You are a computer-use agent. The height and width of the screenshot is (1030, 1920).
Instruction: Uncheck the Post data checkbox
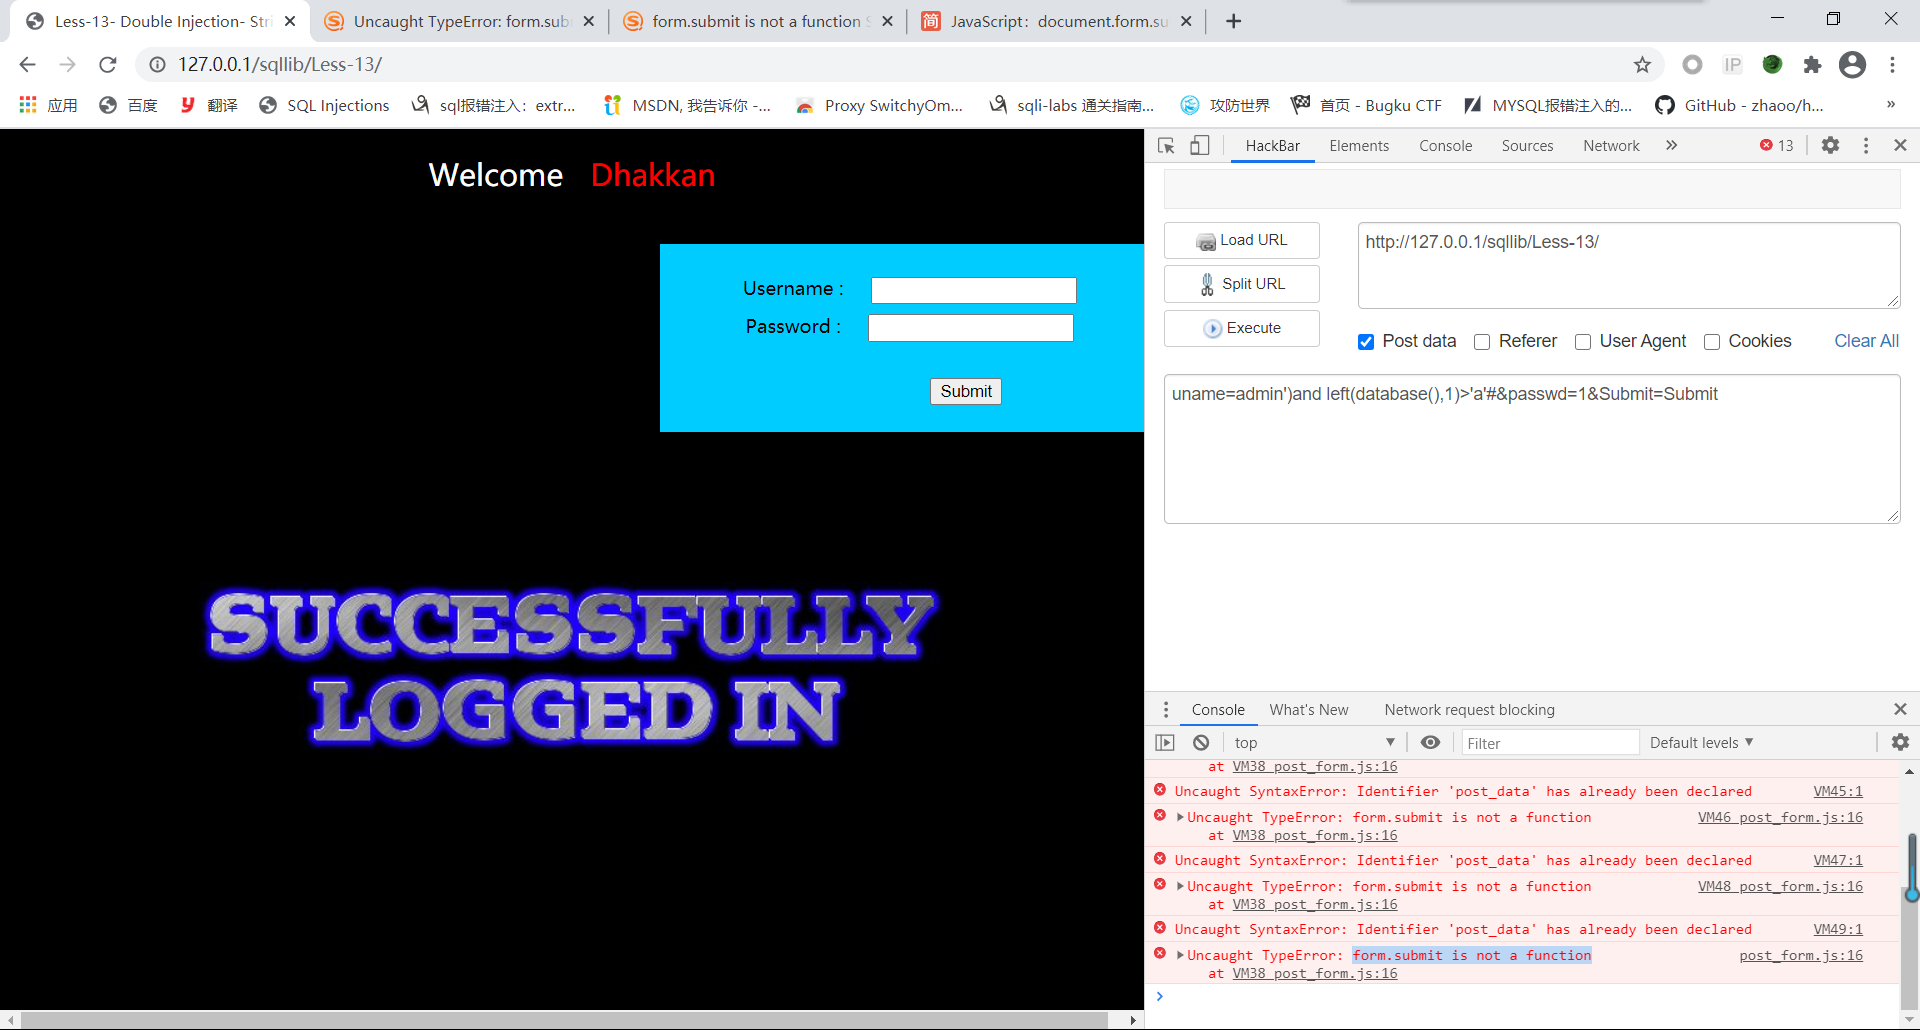click(1366, 342)
